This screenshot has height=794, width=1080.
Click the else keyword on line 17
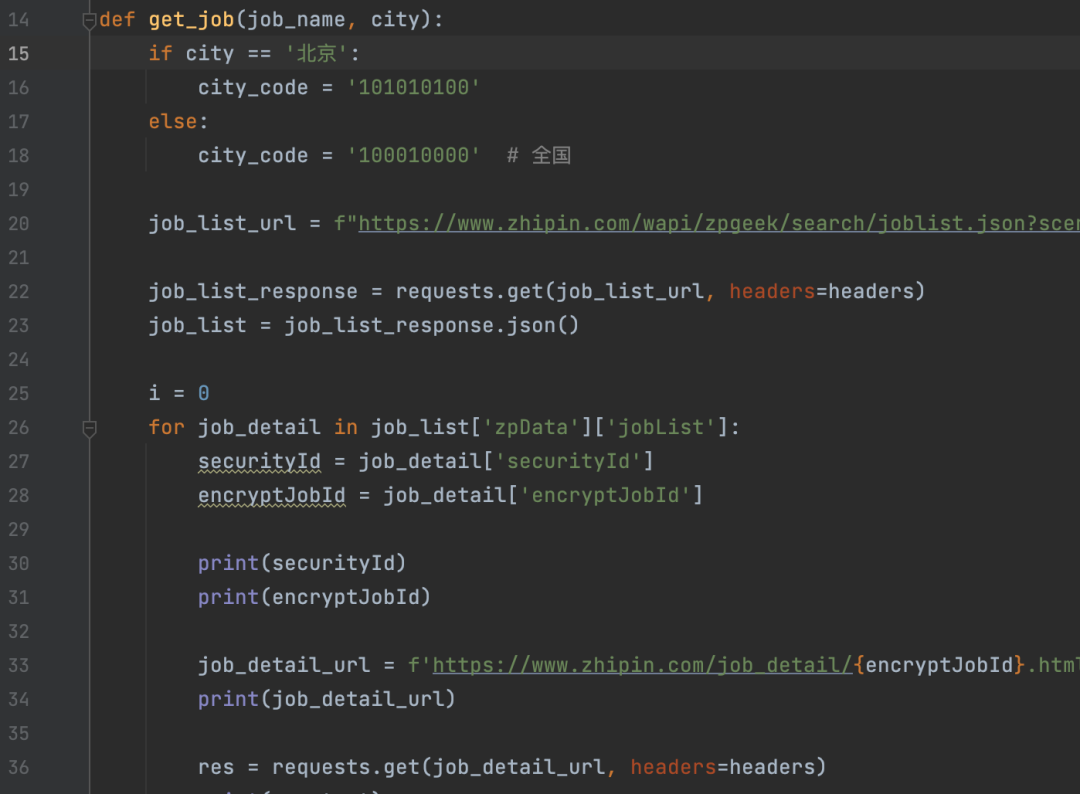[x=173, y=121]
